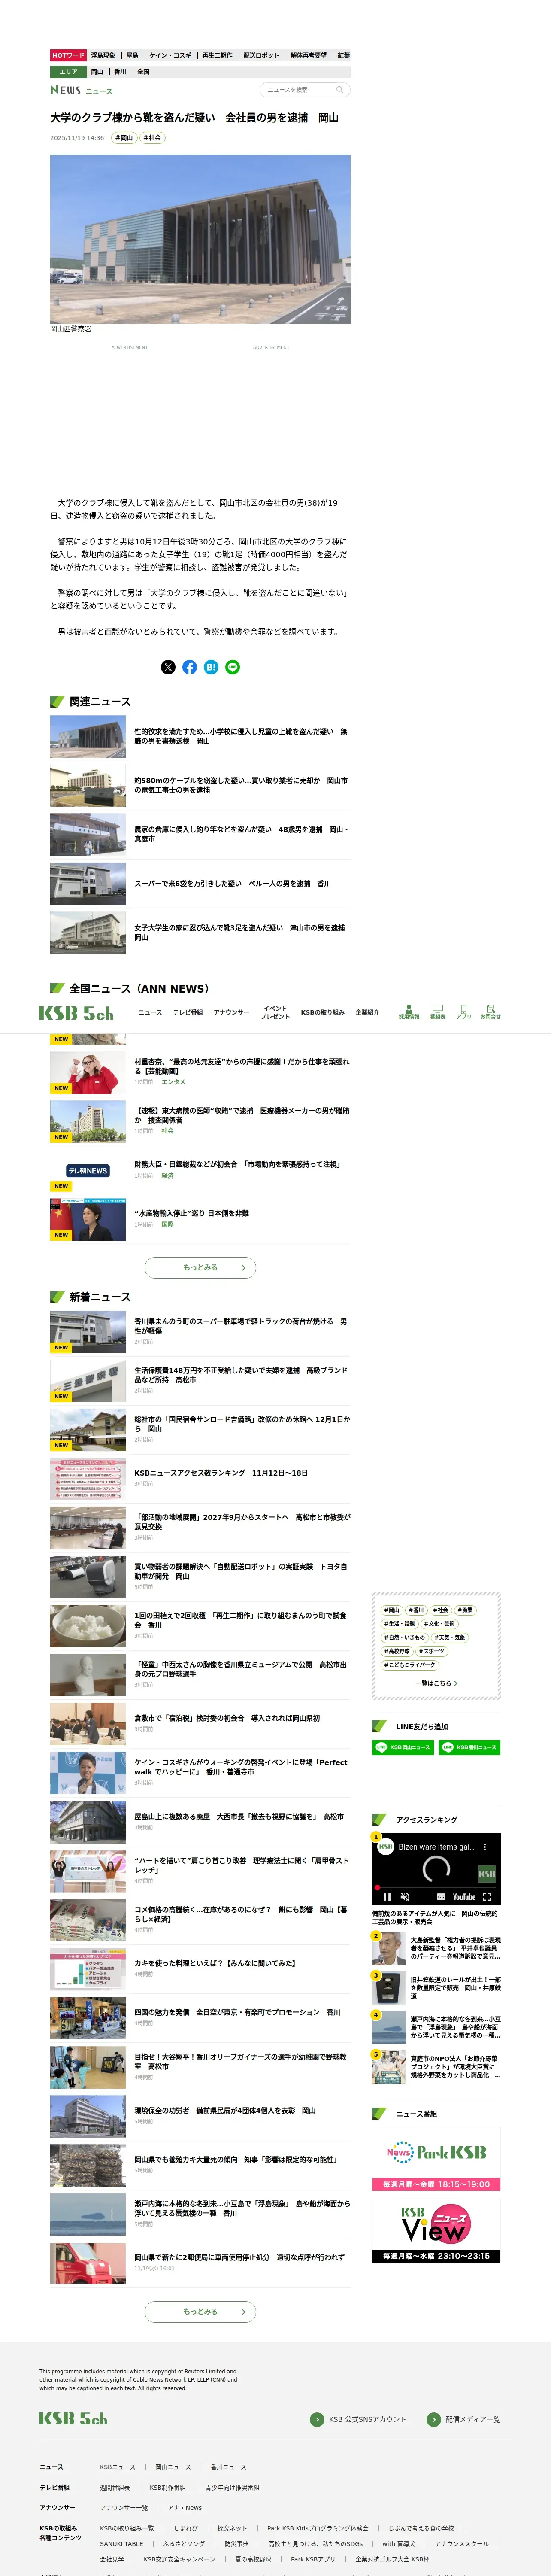Click the 岡山西警察署 article main image
Screen dimensions: 551x2576
pyautogui.click(x=200, y=239)
